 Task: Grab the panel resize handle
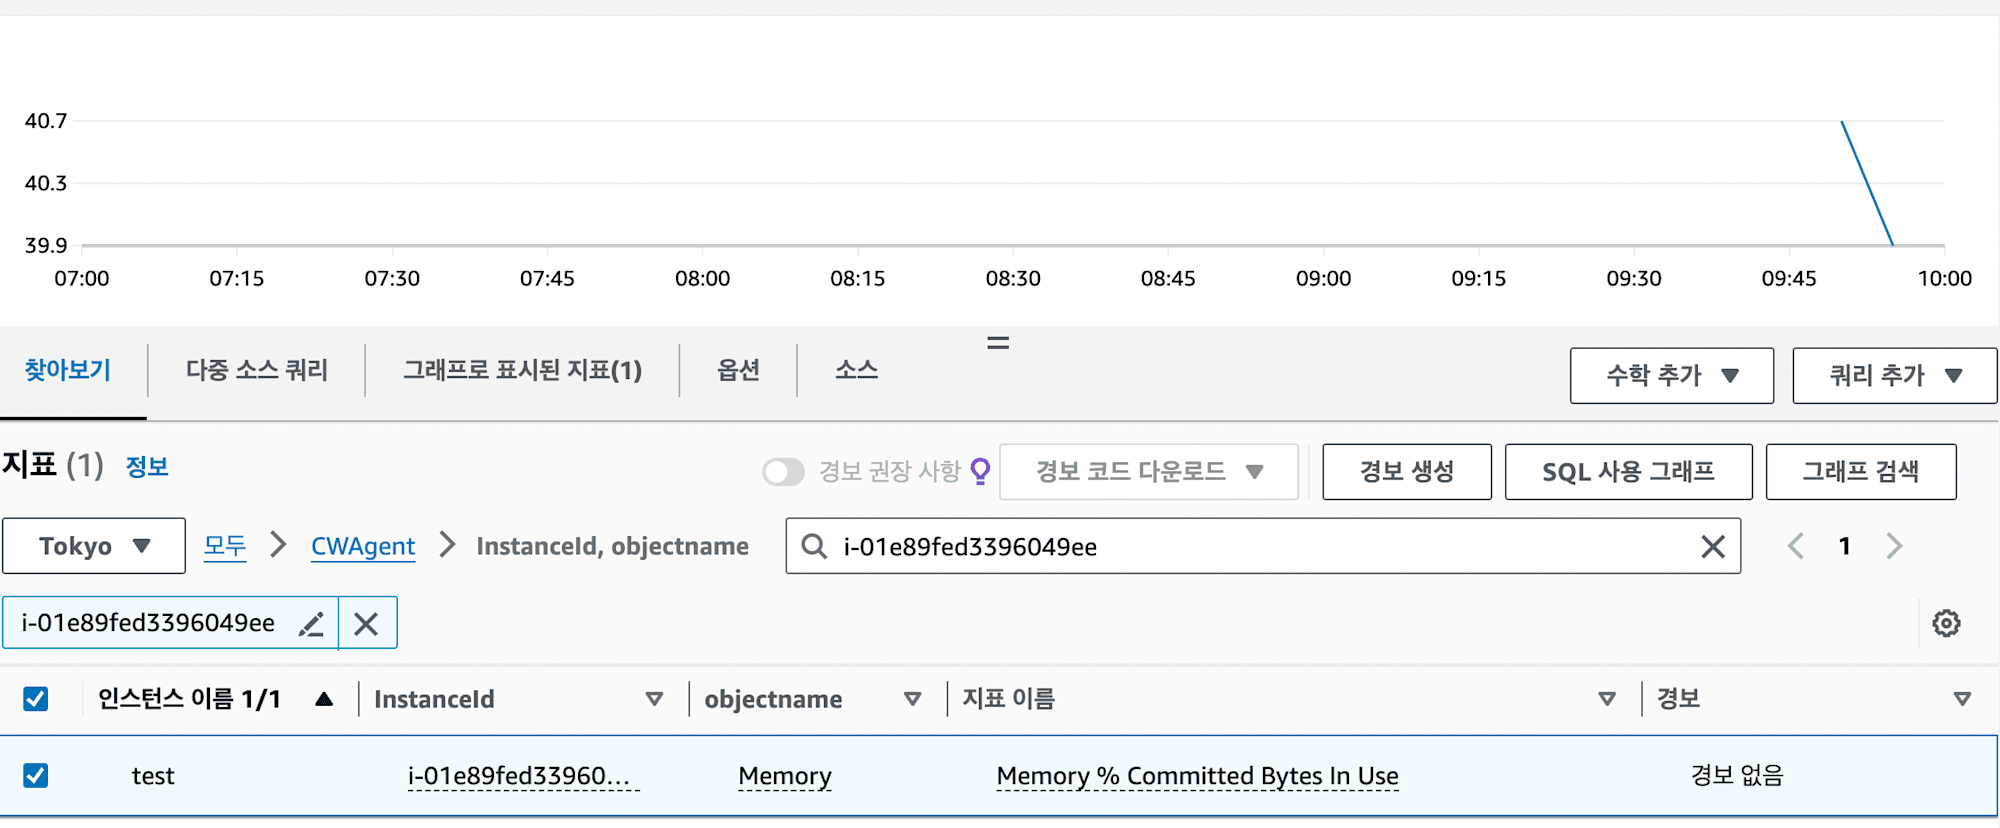[998, 343]
